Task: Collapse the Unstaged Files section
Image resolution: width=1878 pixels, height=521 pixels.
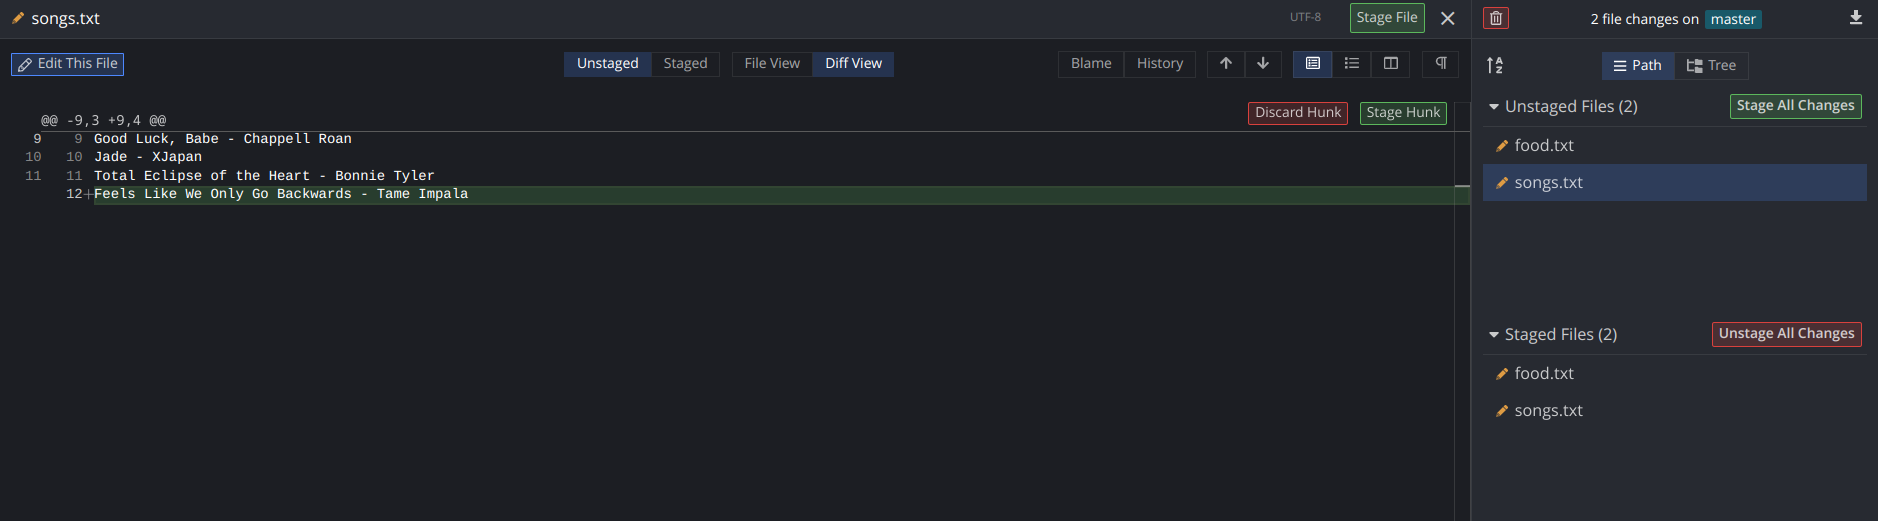Action: (x=1494, y=107)
